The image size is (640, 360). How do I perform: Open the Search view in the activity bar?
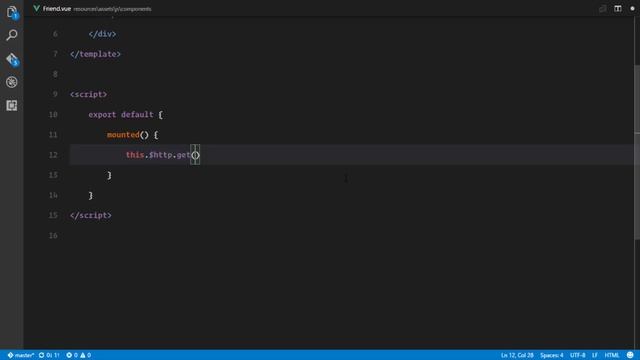click(12, 35)
